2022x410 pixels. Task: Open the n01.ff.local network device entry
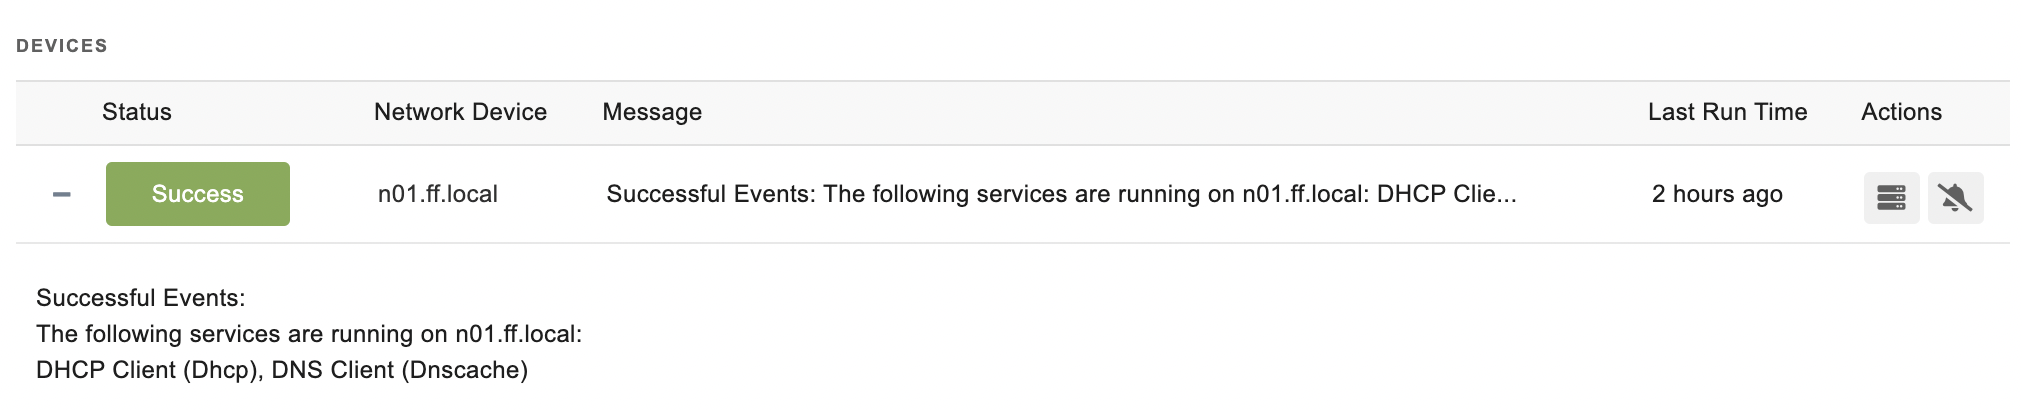pyautogui.click(x=438, y=194)
